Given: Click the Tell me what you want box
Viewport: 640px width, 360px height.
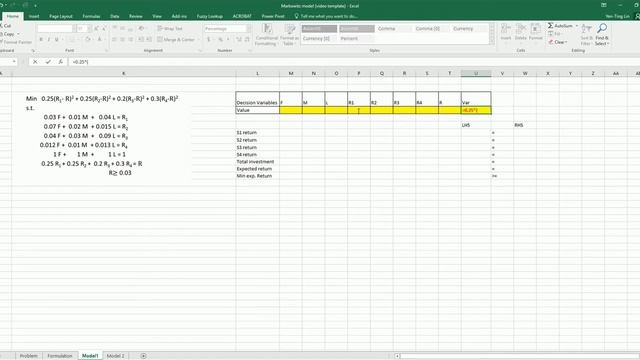Looking at the screenshot, I should pos(326,16).
